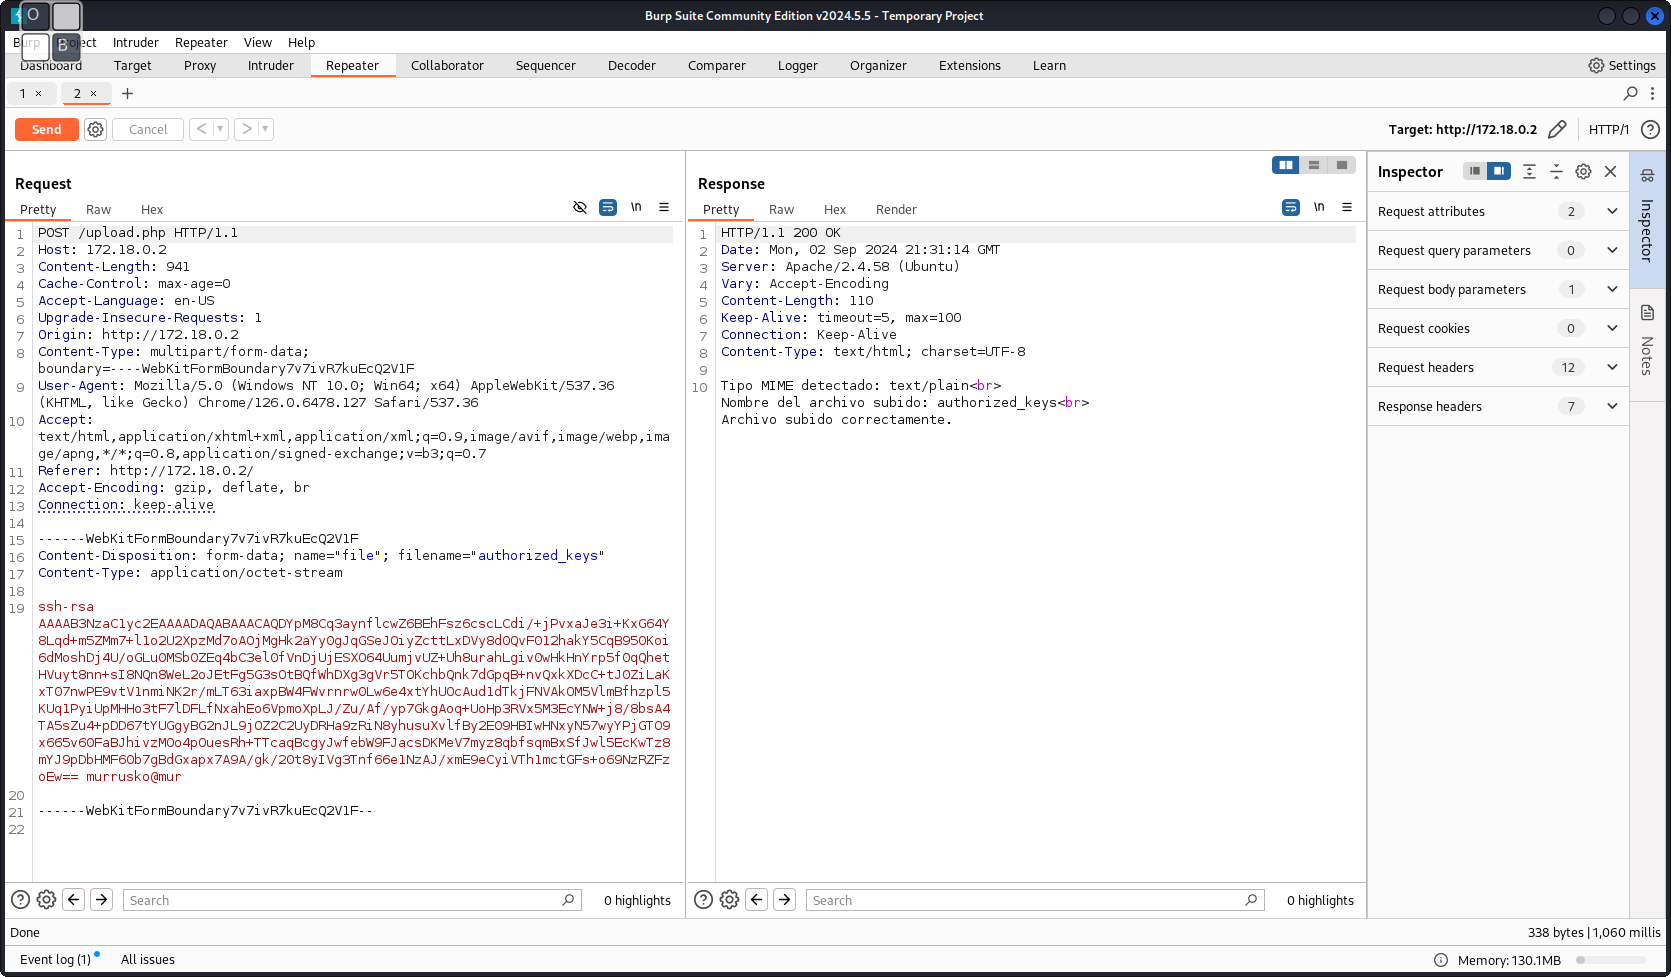This screenshot has height=977, width=1671.
Task: Open the View menu
Action: [258, 42]
